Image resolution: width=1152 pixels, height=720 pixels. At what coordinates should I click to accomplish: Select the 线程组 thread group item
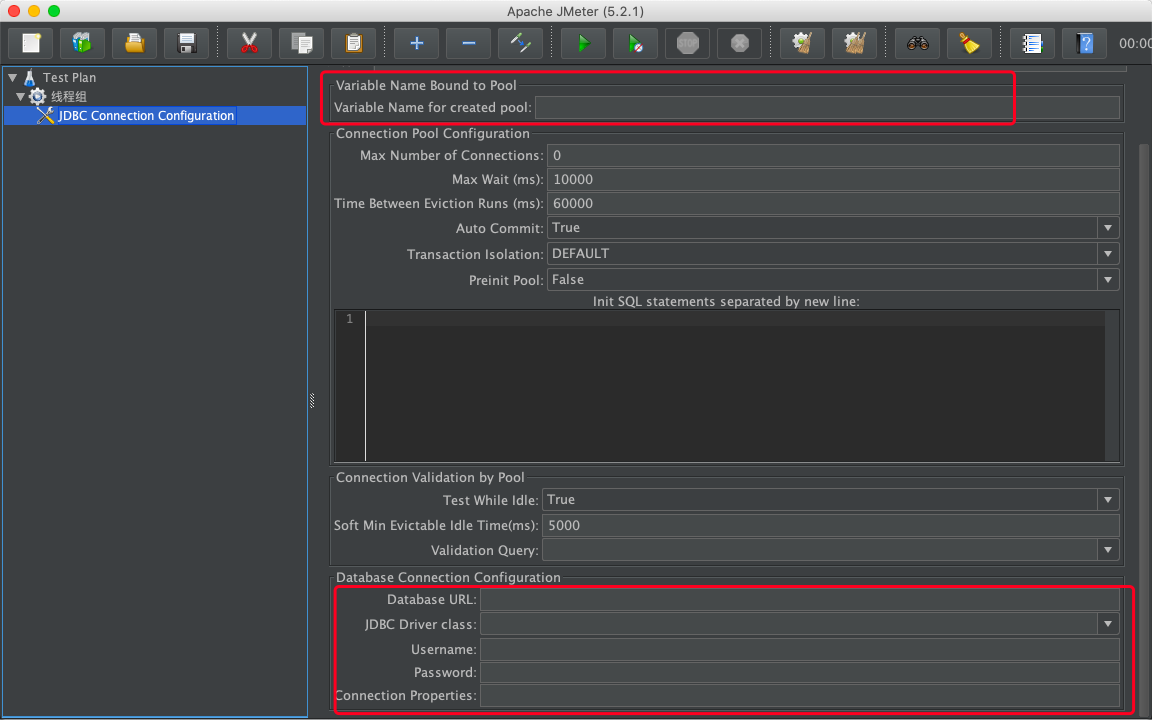pyautogui.click(x=68, y=96)
